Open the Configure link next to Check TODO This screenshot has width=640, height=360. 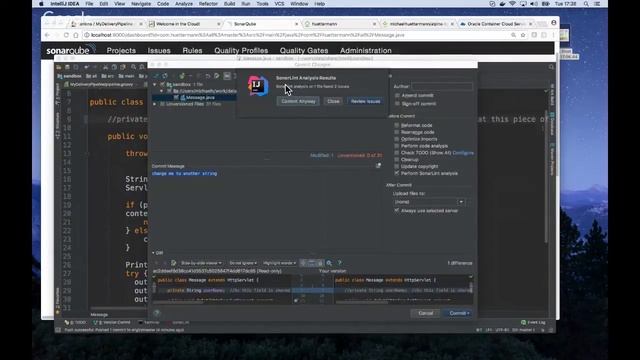click(463, 153)
